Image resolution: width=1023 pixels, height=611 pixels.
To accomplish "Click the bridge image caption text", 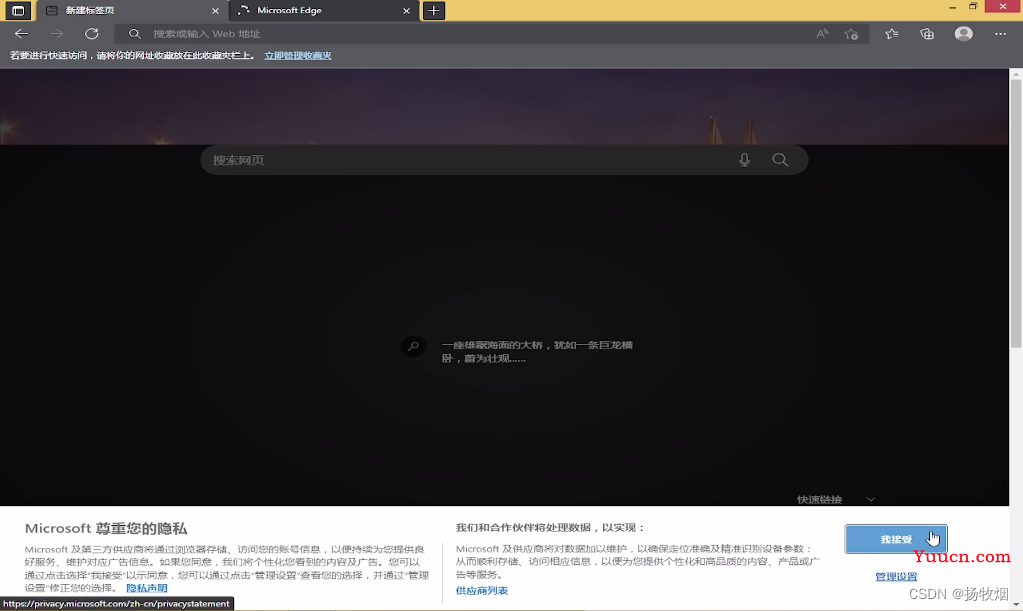I will pos(537,351).
